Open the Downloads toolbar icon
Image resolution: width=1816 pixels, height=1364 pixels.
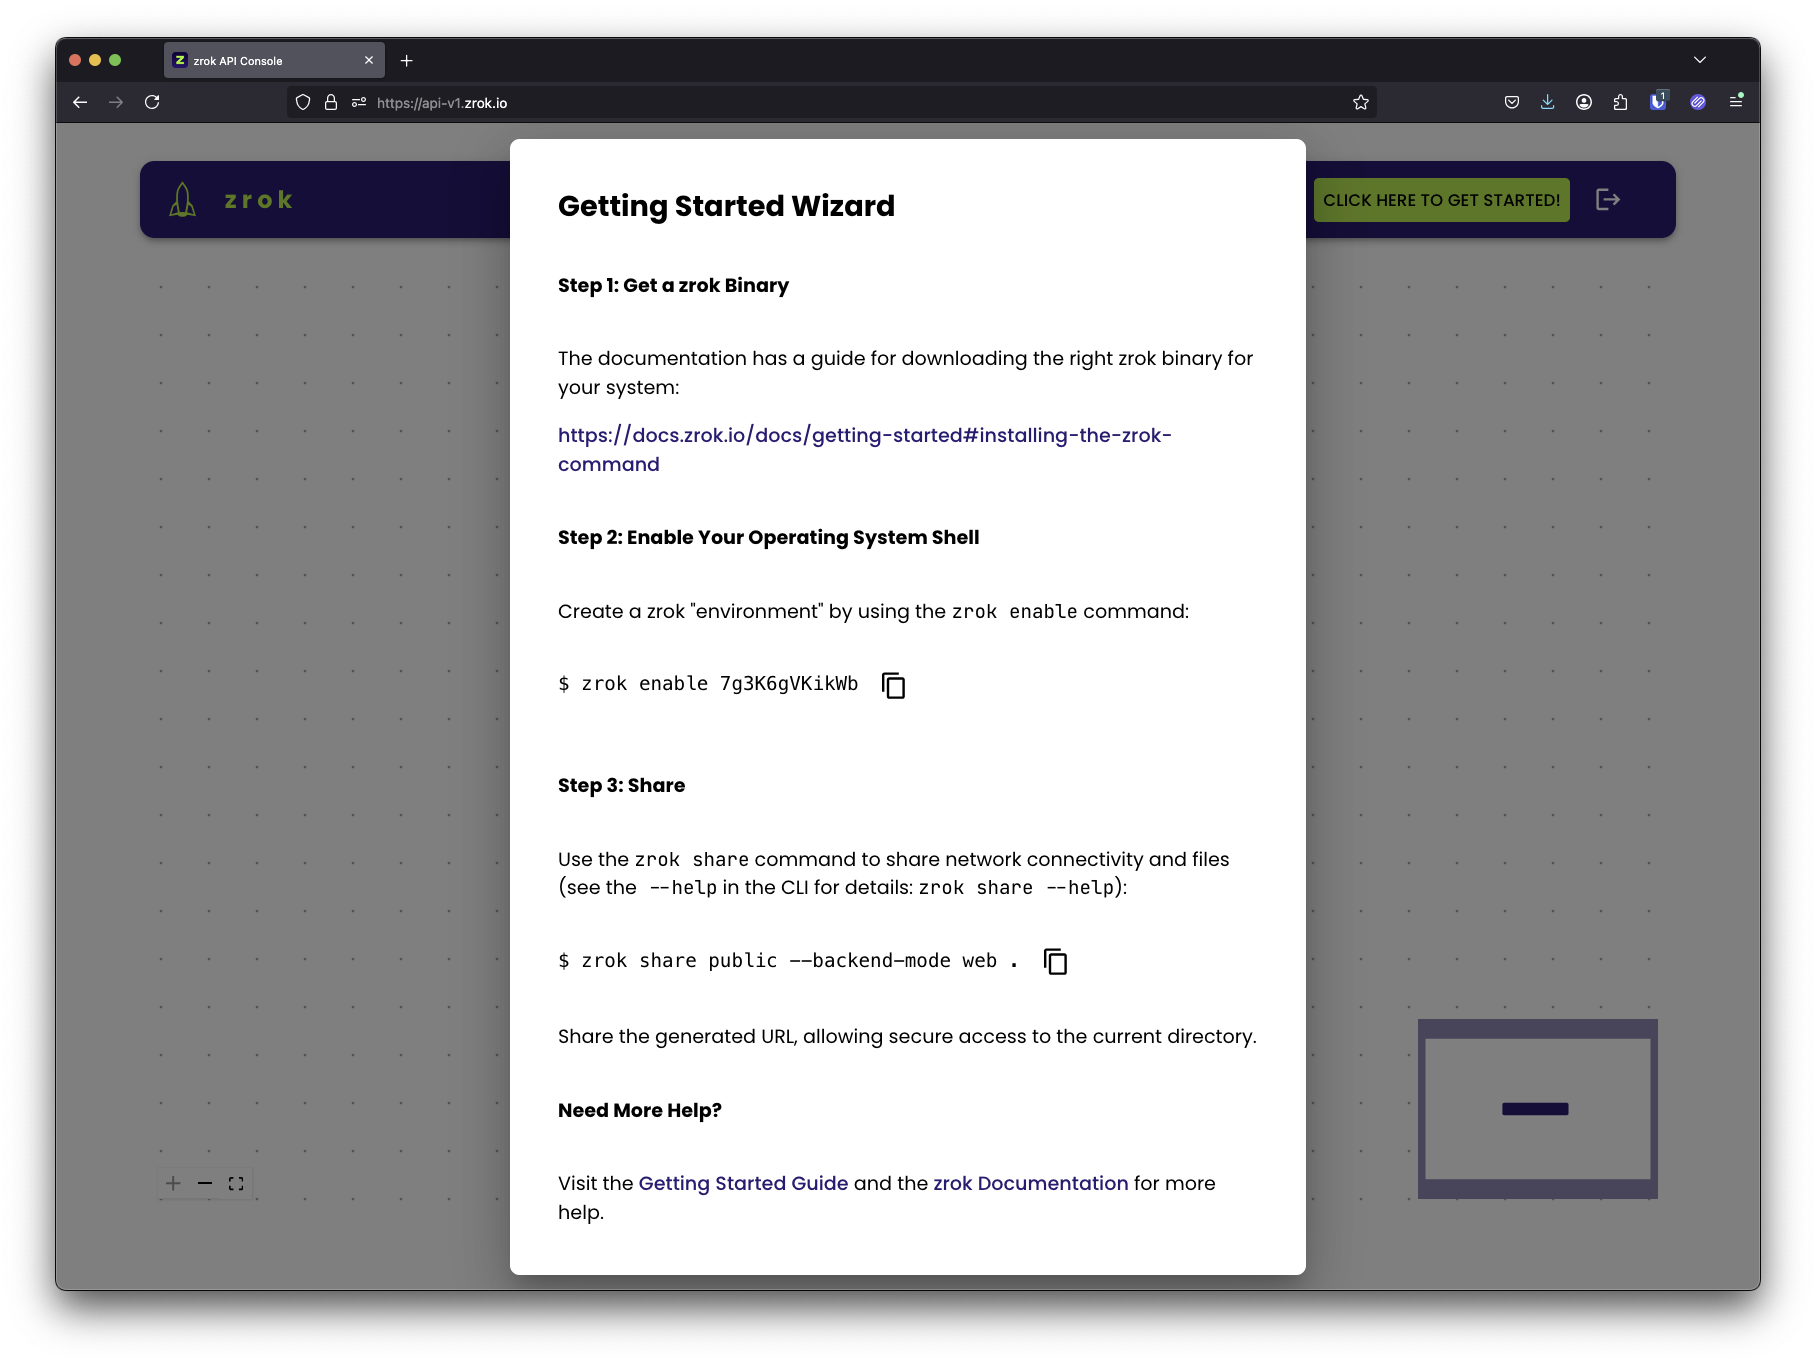click(x=1547, y=102)
